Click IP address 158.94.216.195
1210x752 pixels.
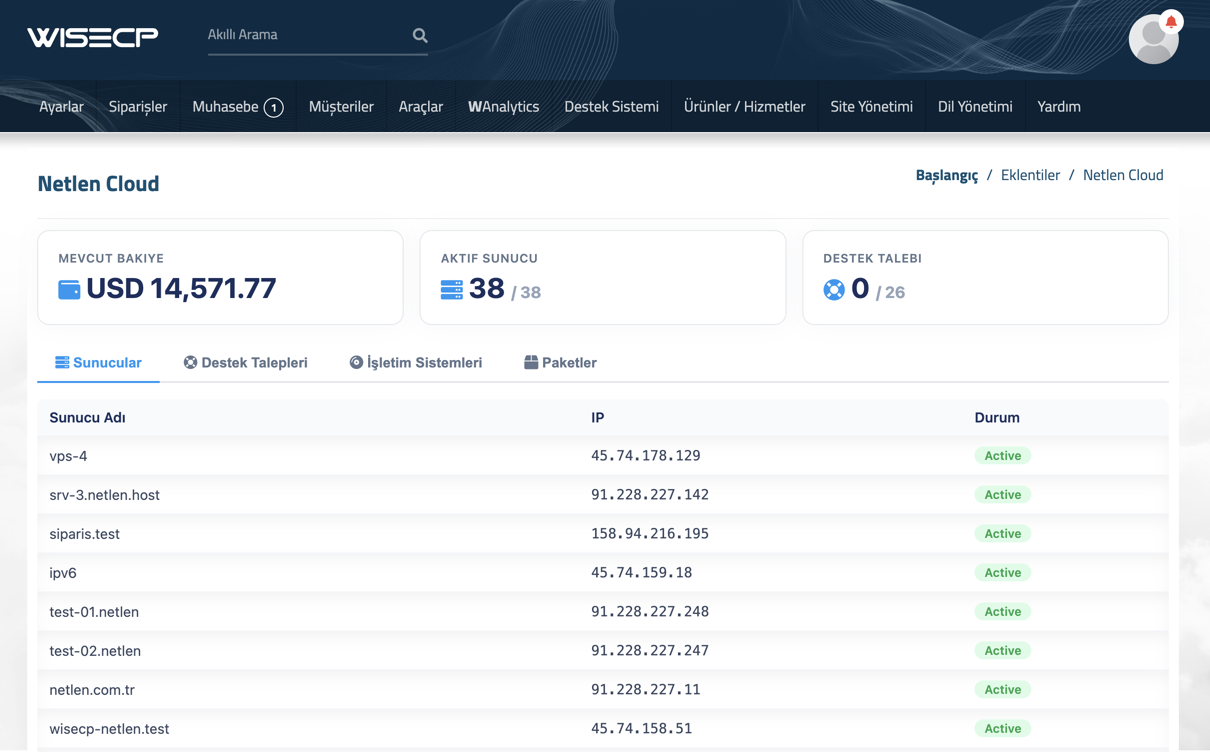(x=650, y=534)
